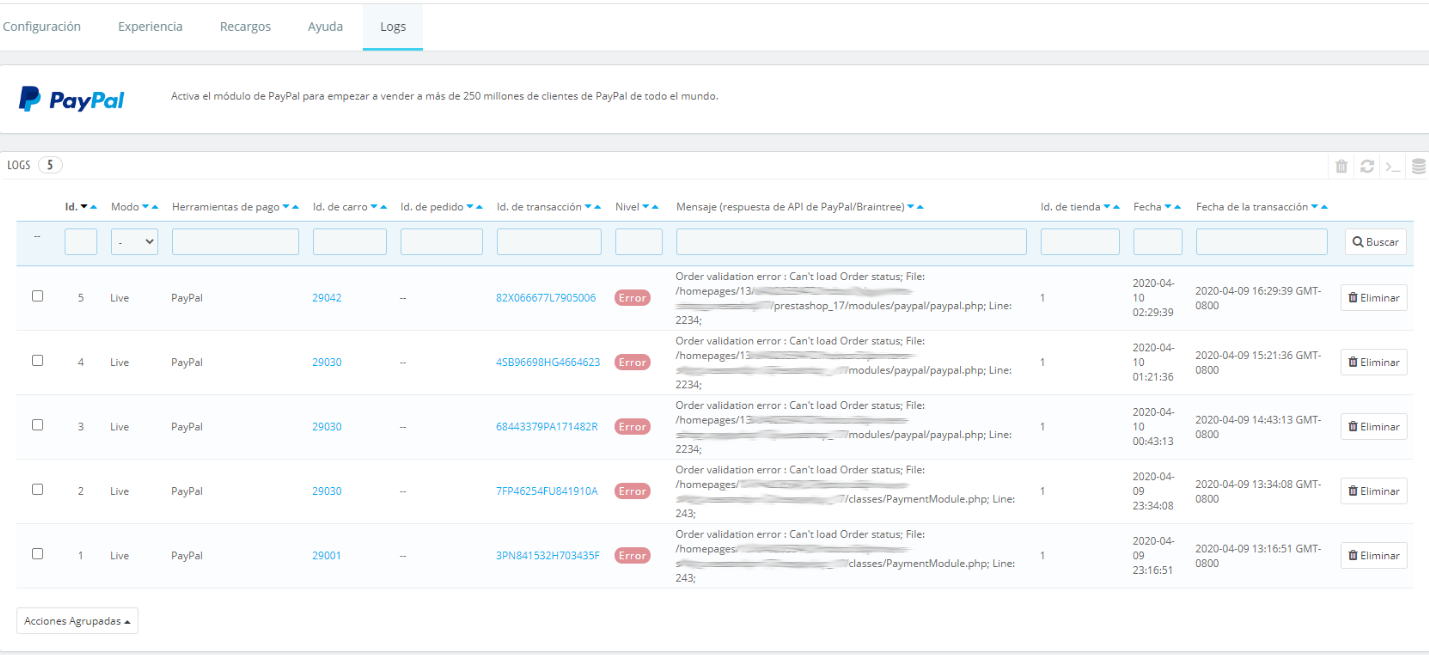The image size is (1429, 655).
Task: Delete log 2 with its Eliminar button
Action: (1374, 491)
